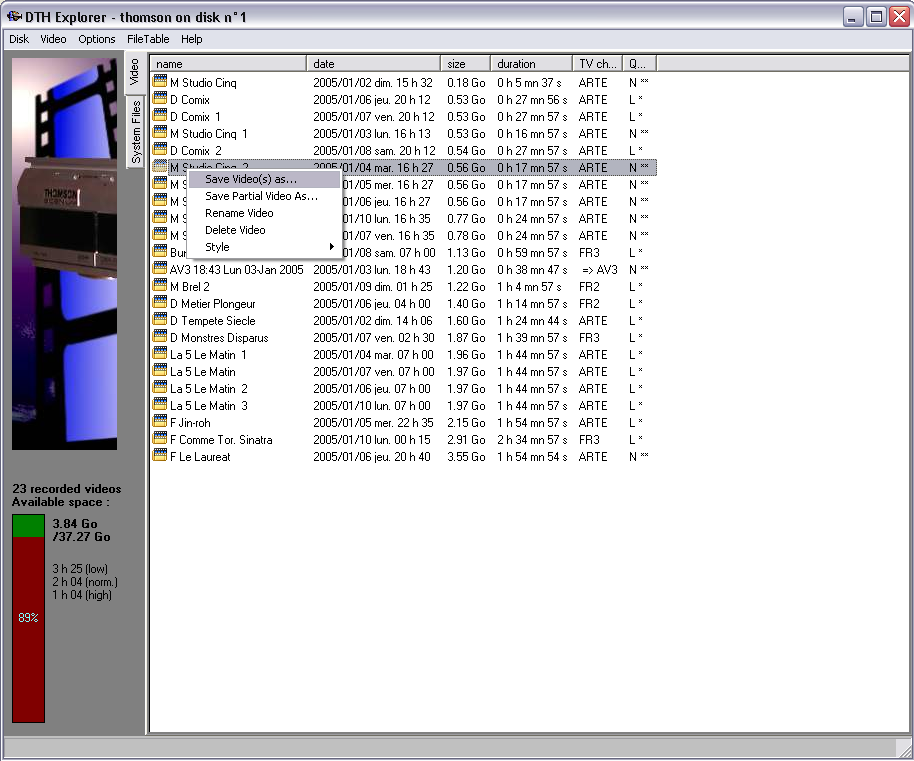
Task: Click the DTH Explorer title bar icon
Action: pos(14,16)
